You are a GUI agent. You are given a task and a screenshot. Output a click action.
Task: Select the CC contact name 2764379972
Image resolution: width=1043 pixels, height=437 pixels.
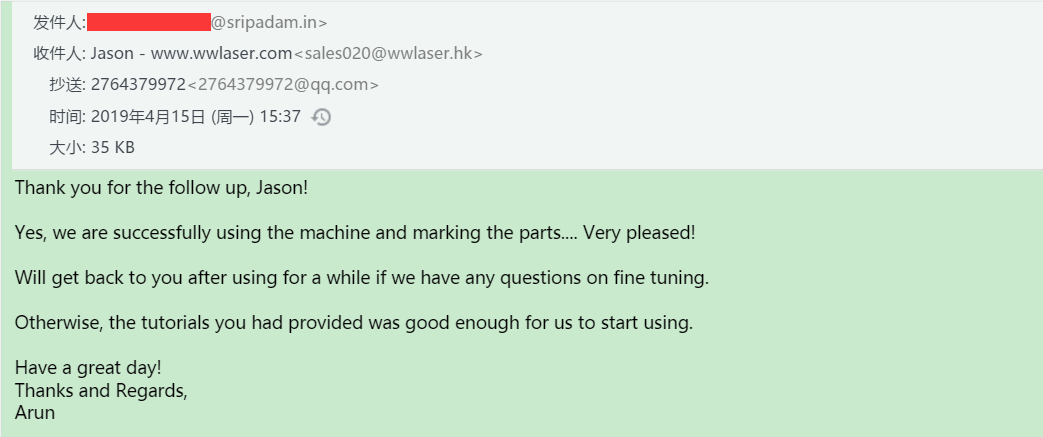[x=138, y=85]
